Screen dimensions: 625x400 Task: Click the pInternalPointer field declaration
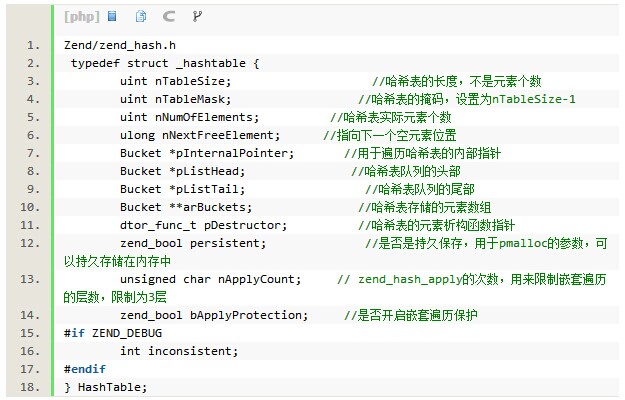point(207,153)
